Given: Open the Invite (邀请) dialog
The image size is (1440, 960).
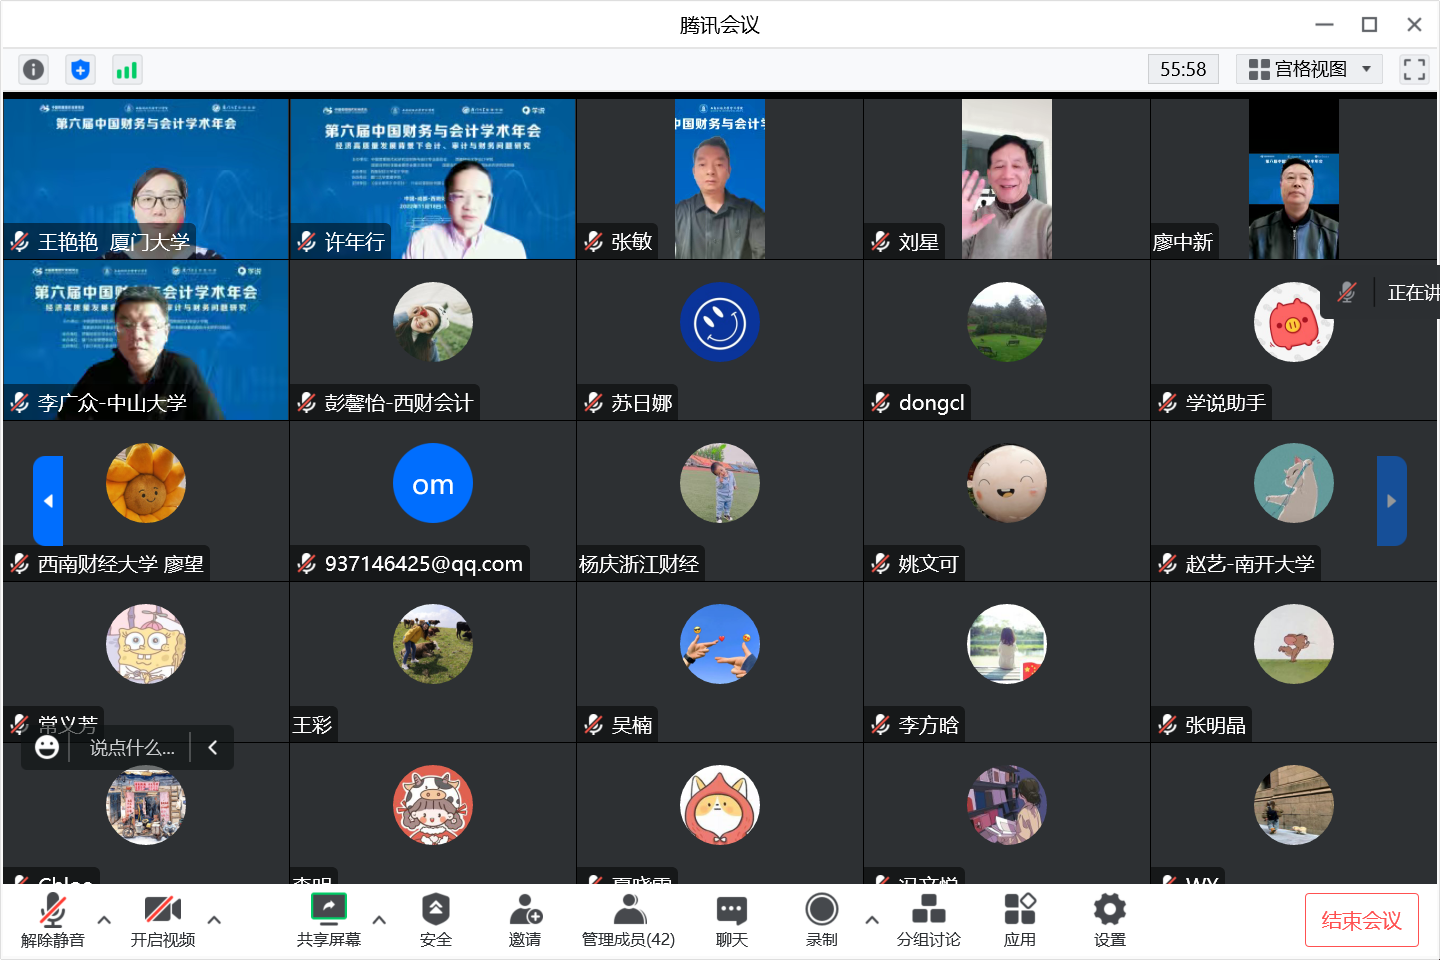Looking at the screenshot, I should [x=525, y=920].
